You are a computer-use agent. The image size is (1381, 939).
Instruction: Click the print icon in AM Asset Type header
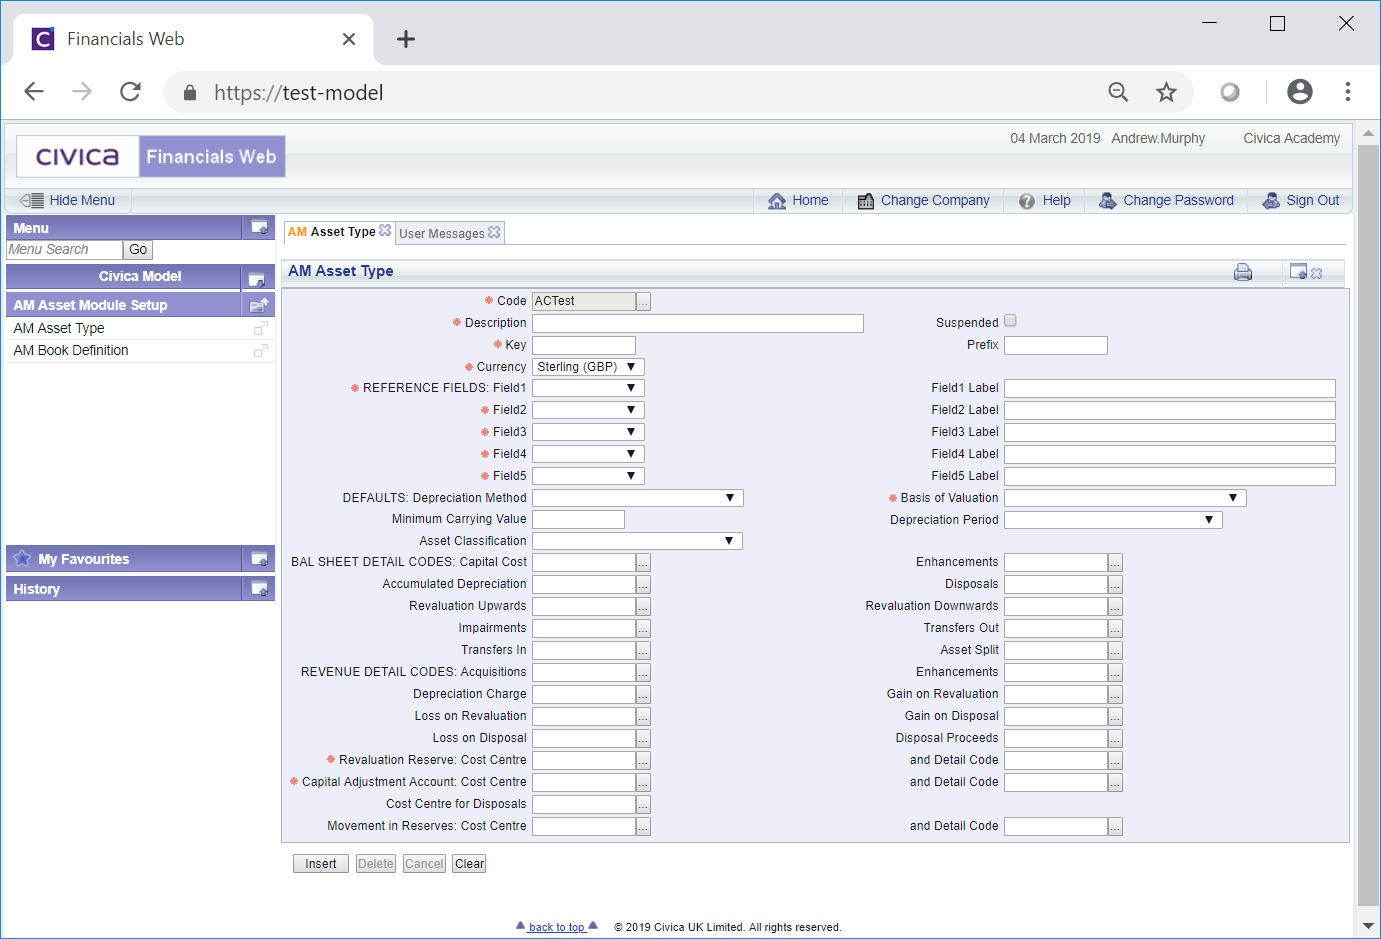click(1243, 272)
